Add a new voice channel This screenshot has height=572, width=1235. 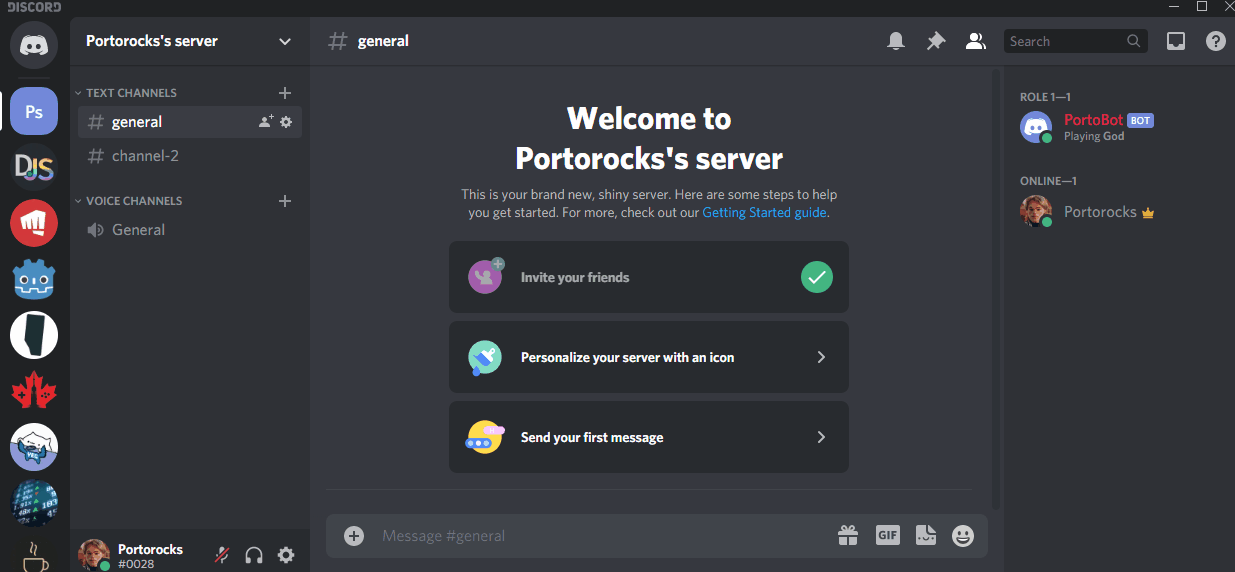click(x=285, y=201)
